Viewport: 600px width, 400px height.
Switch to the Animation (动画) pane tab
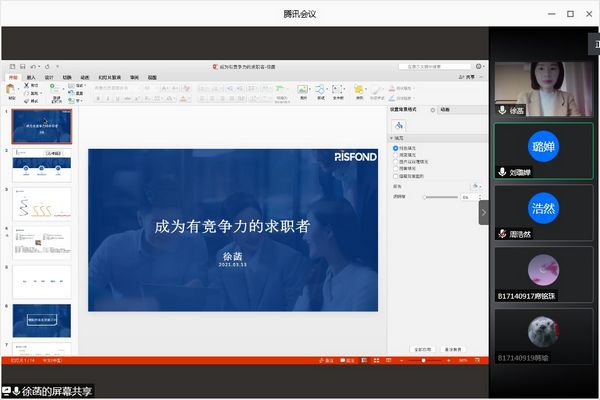pyautogui.click(x=444, y=109)
